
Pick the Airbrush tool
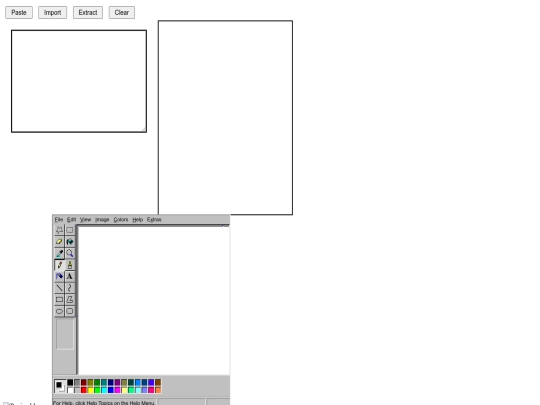59,276
